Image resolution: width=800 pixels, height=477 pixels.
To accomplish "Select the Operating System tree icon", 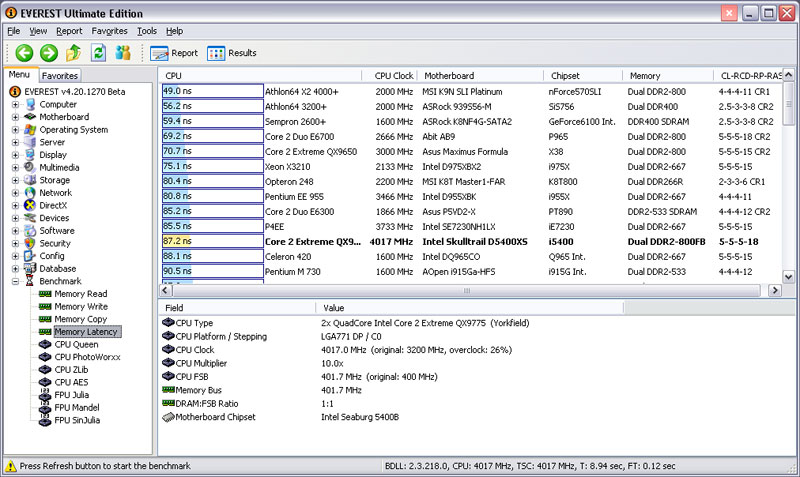I will tap(31, 130).
